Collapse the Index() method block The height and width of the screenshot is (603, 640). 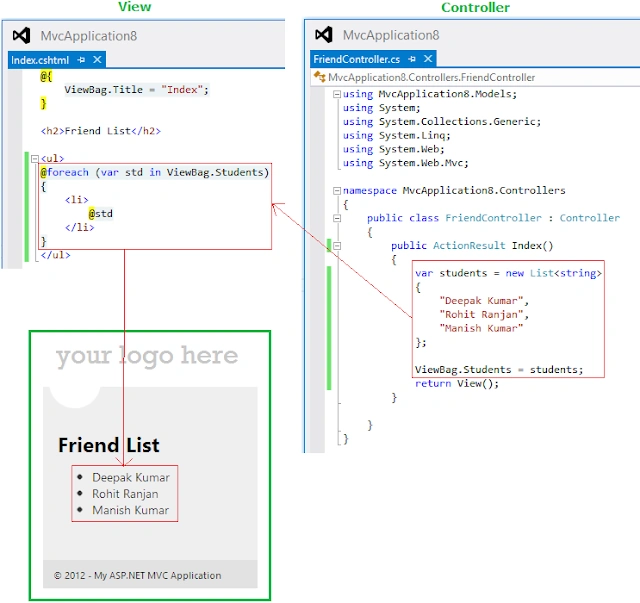(337, 246)
